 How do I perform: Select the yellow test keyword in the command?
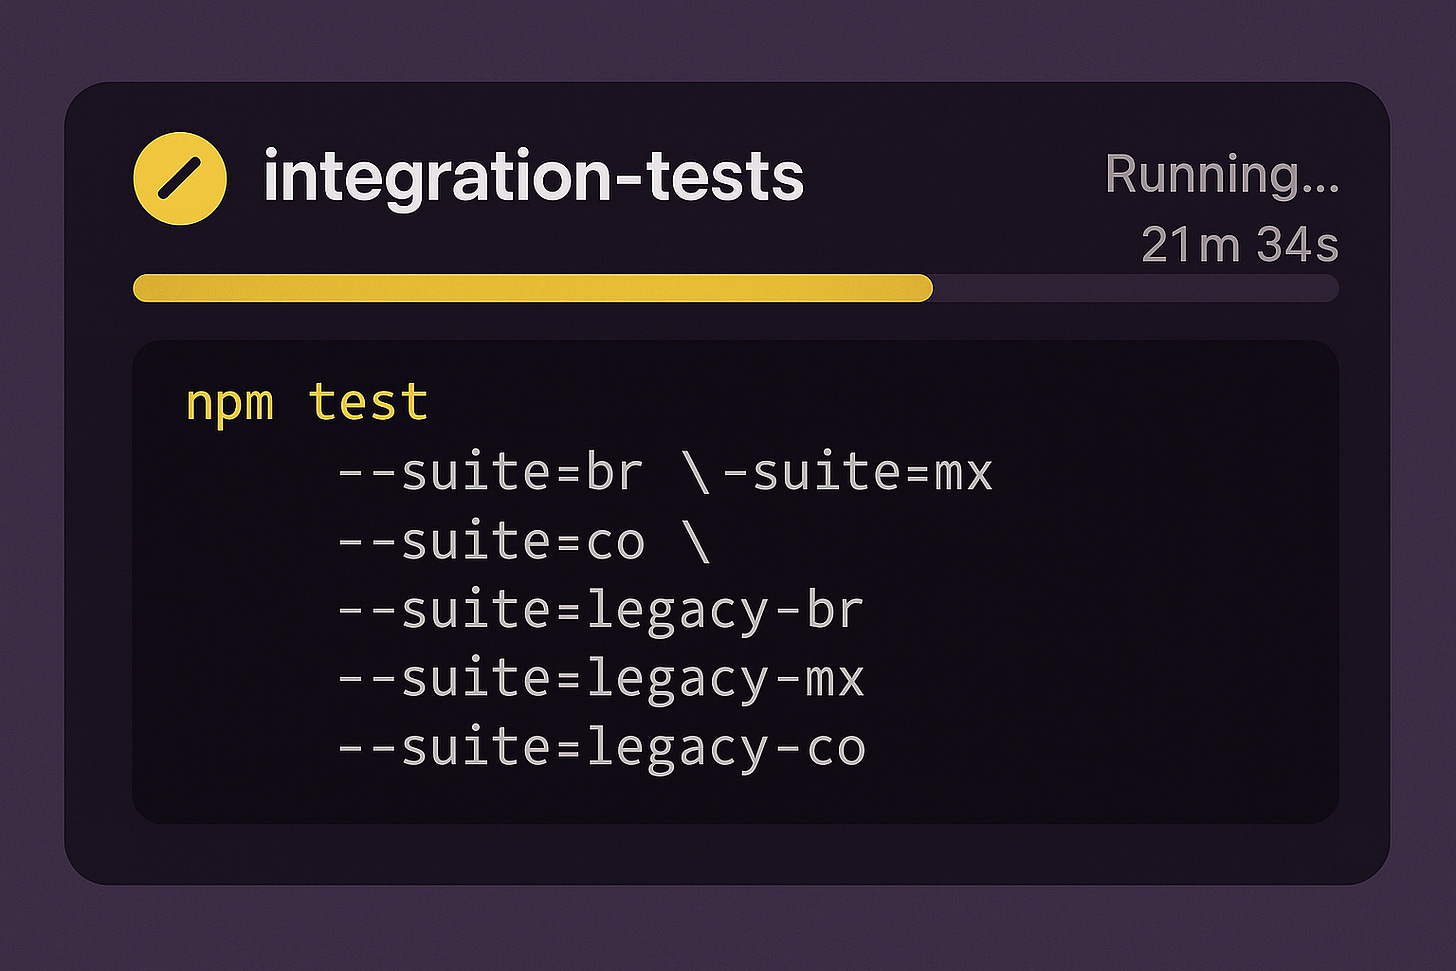(368, 401)
